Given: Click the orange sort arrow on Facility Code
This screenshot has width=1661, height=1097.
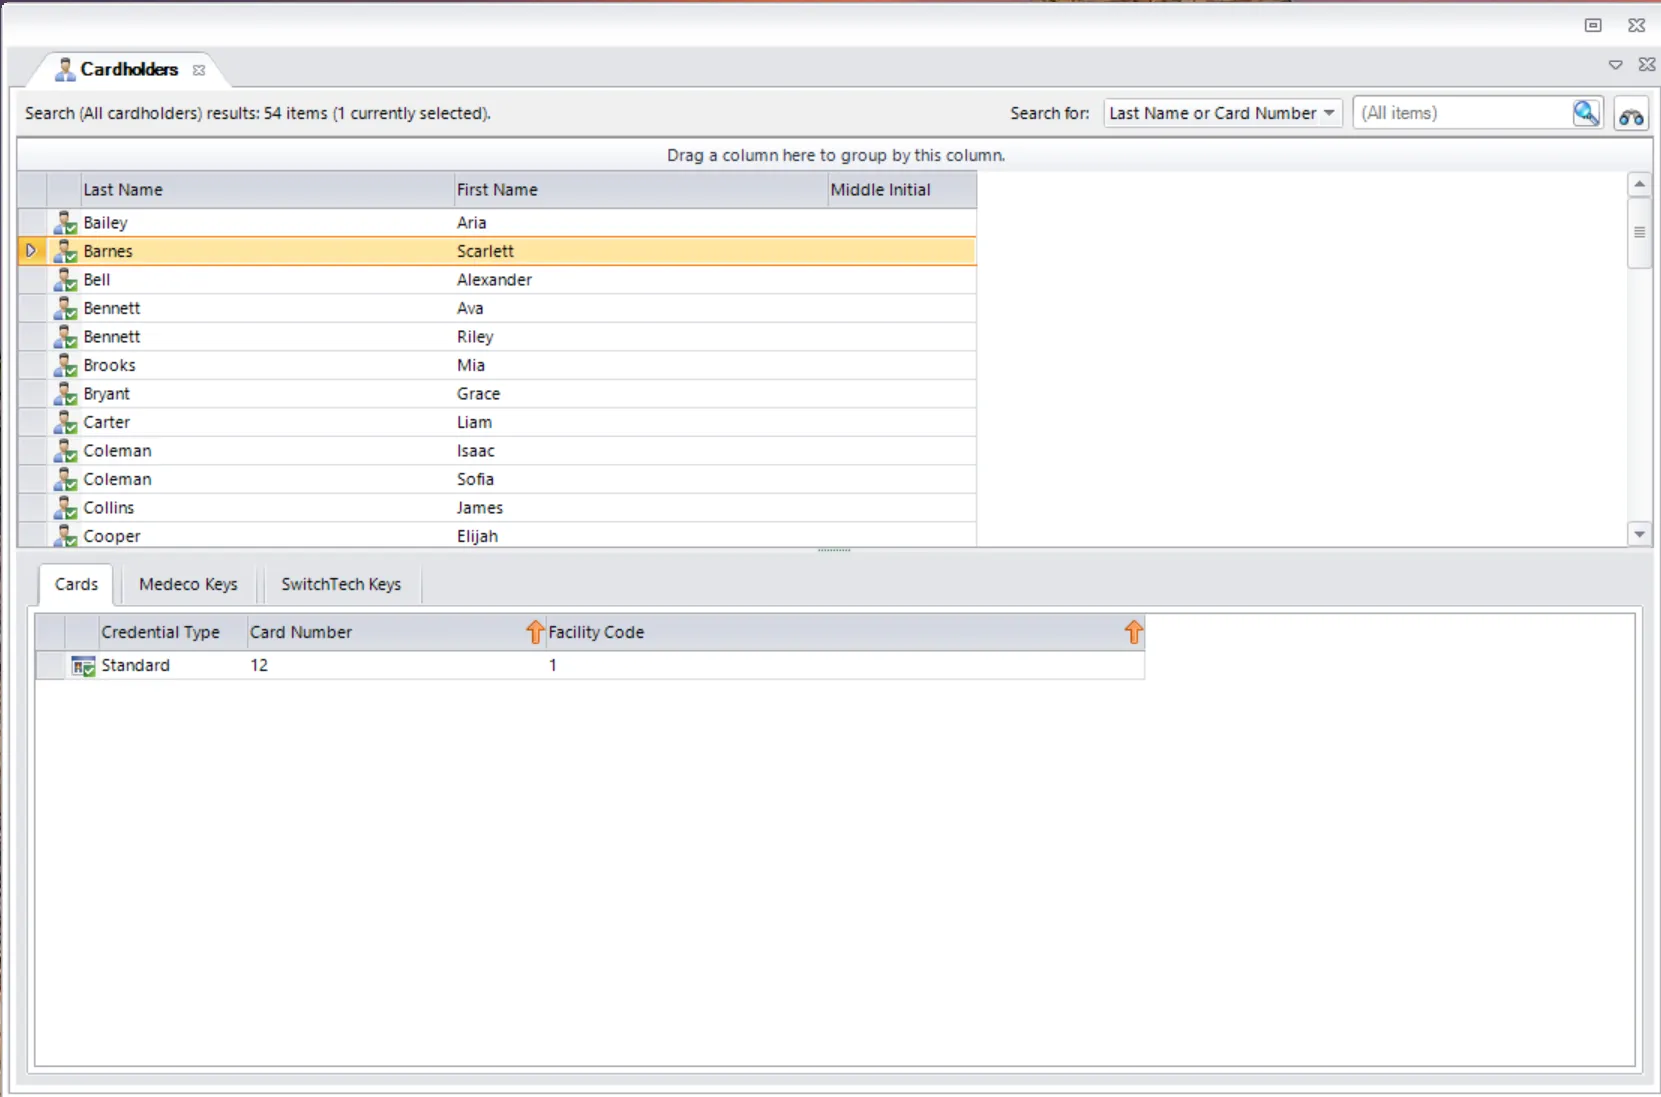Looking at the screenshot, I should (1133, 632).
